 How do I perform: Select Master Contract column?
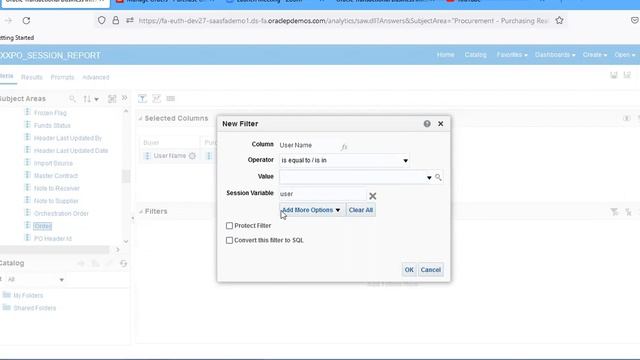56,176
